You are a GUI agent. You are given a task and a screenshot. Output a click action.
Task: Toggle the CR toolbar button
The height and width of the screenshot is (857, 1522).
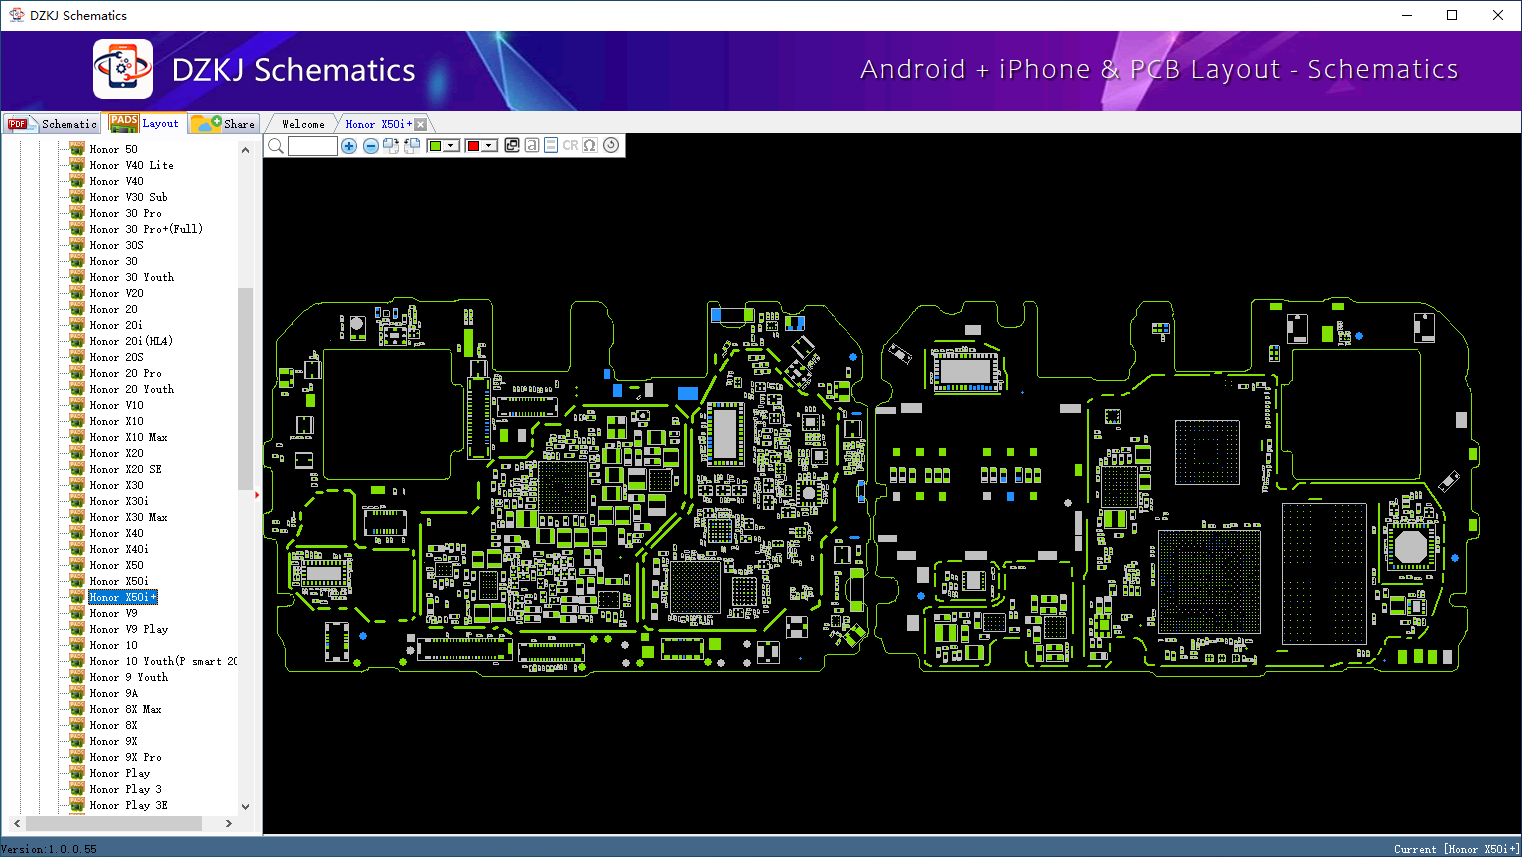pyautogui.click(x=570, y=145)
